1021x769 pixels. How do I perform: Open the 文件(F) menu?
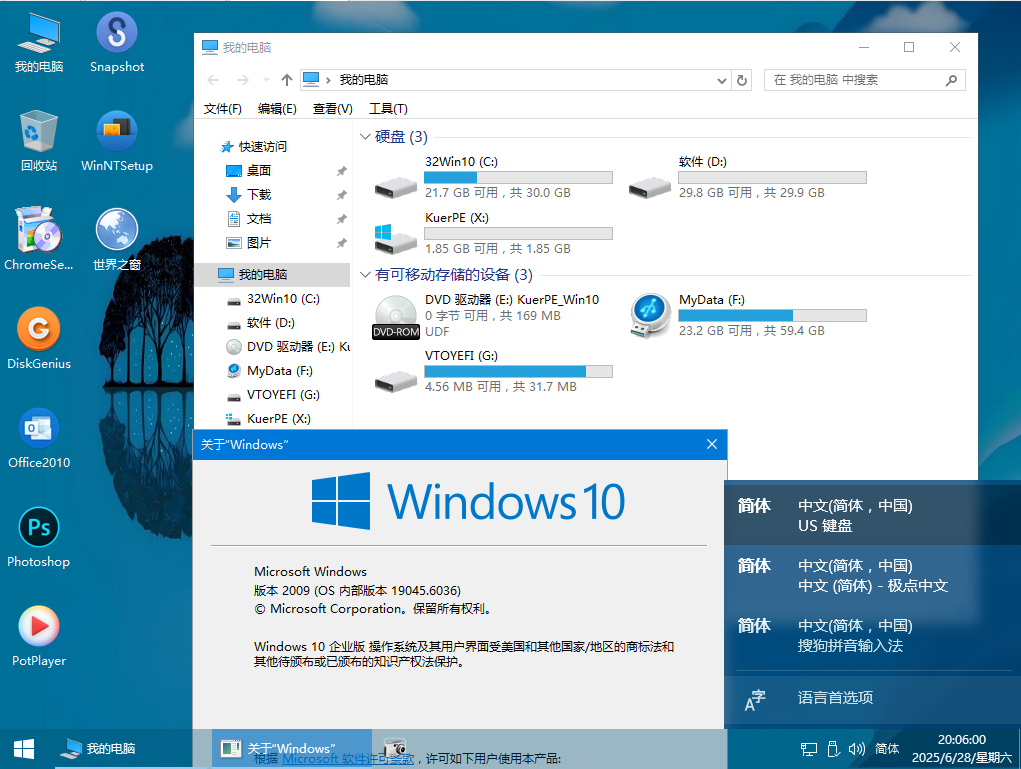(x=223, y=109)
